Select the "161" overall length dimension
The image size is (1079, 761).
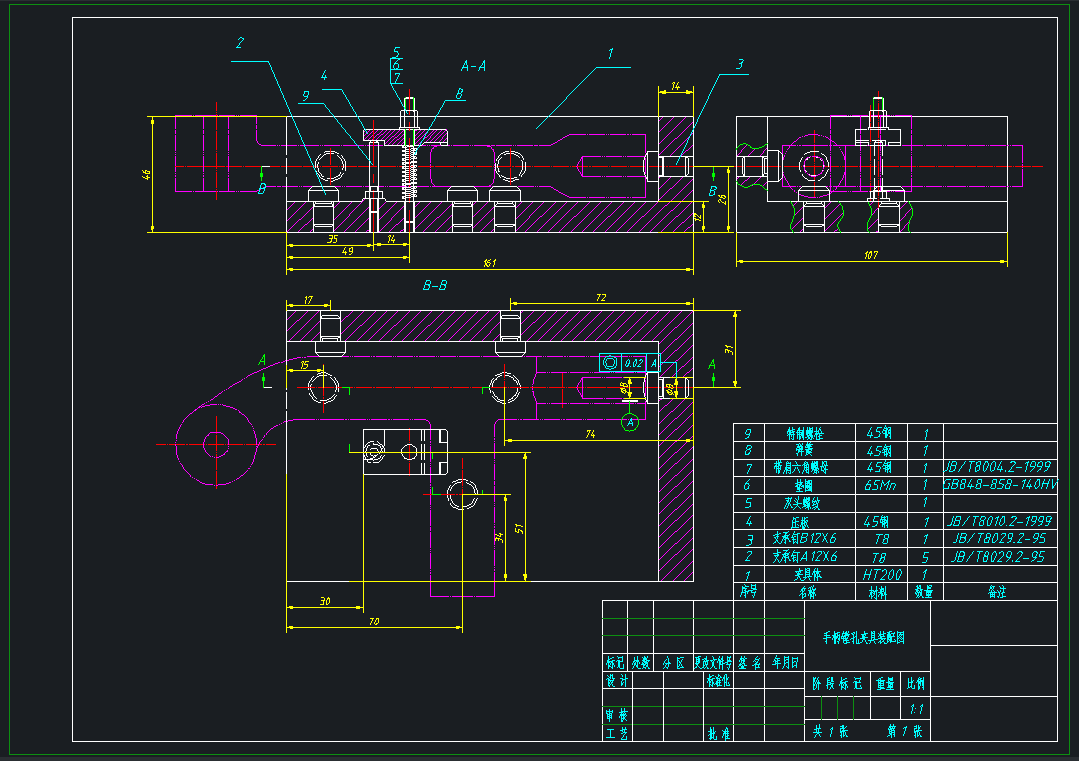tap(489, 263)
